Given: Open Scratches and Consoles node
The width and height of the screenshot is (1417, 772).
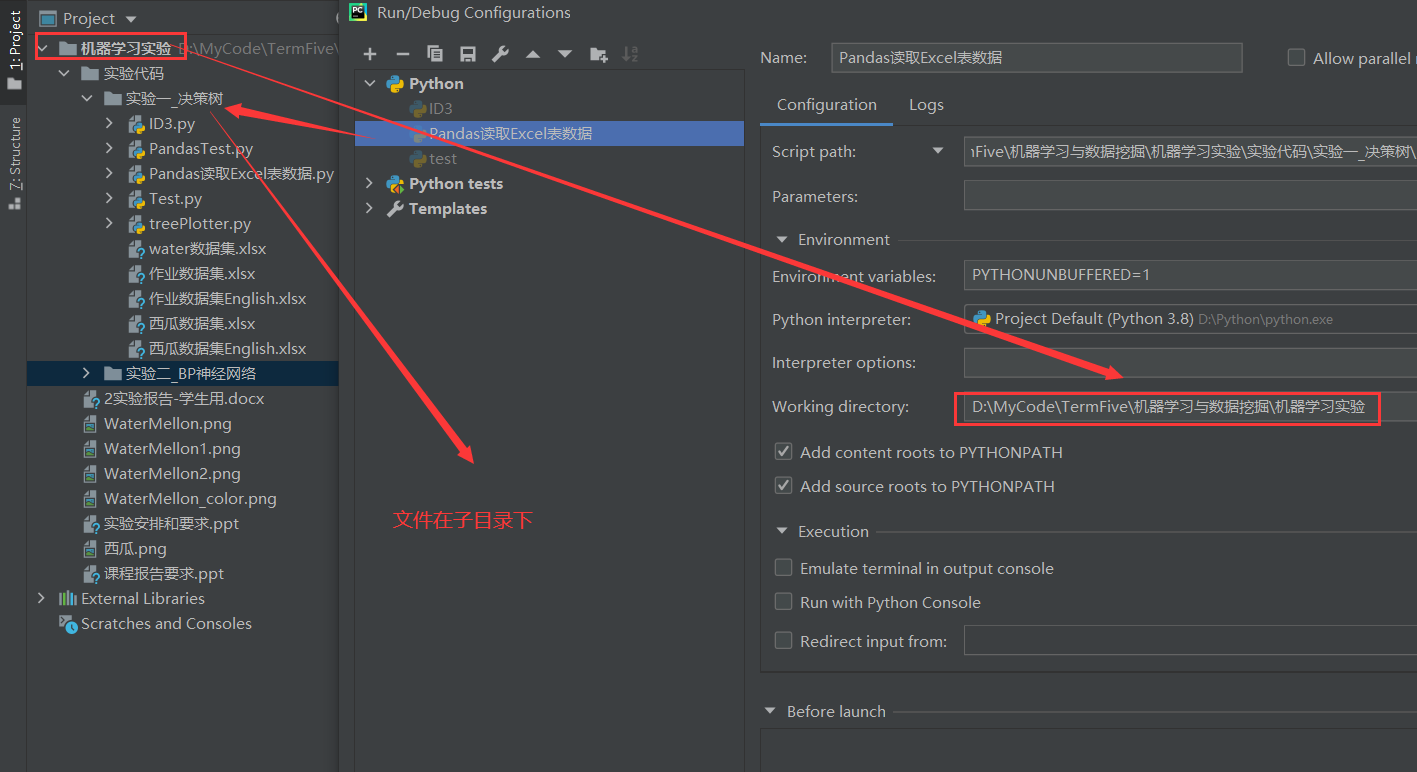Looking at the screenshot, I should (x=166, y=624).
